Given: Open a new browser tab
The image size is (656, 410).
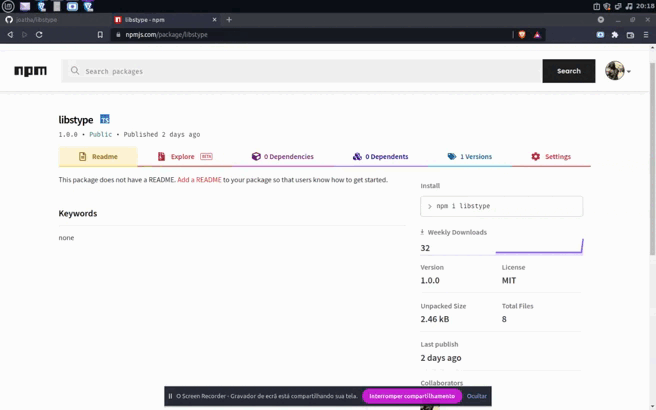Looking at the screenshot, I should 229,20.
